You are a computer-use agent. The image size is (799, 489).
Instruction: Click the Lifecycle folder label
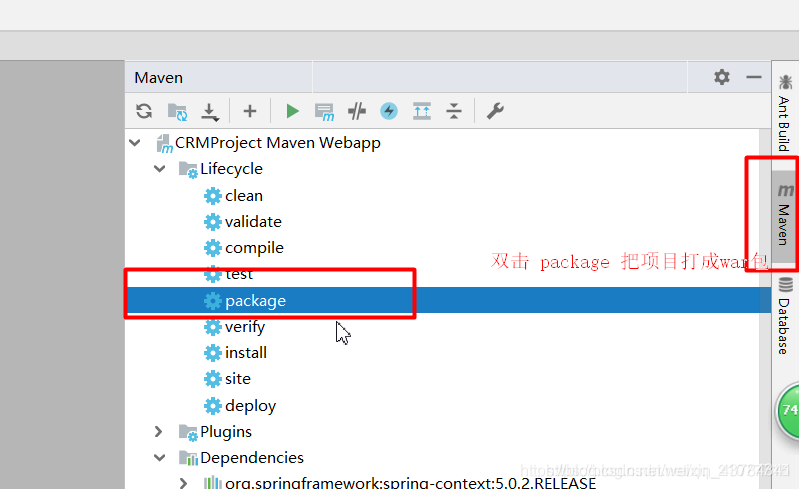tap(231, 169)
